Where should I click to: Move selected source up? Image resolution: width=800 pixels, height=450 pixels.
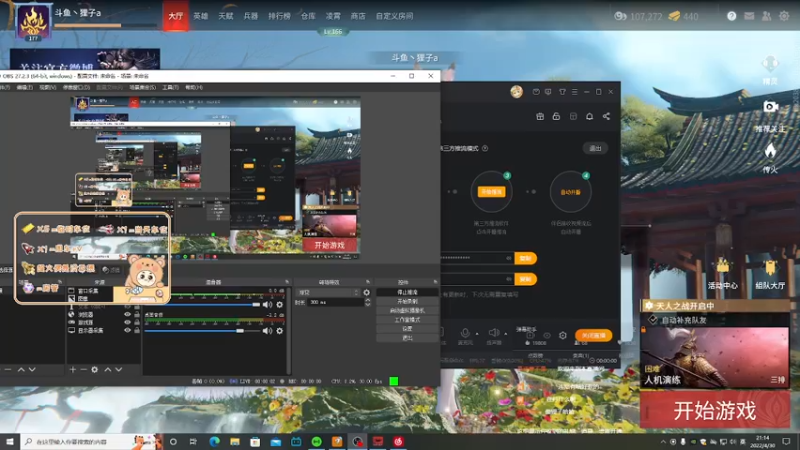[x=108, y=369]
